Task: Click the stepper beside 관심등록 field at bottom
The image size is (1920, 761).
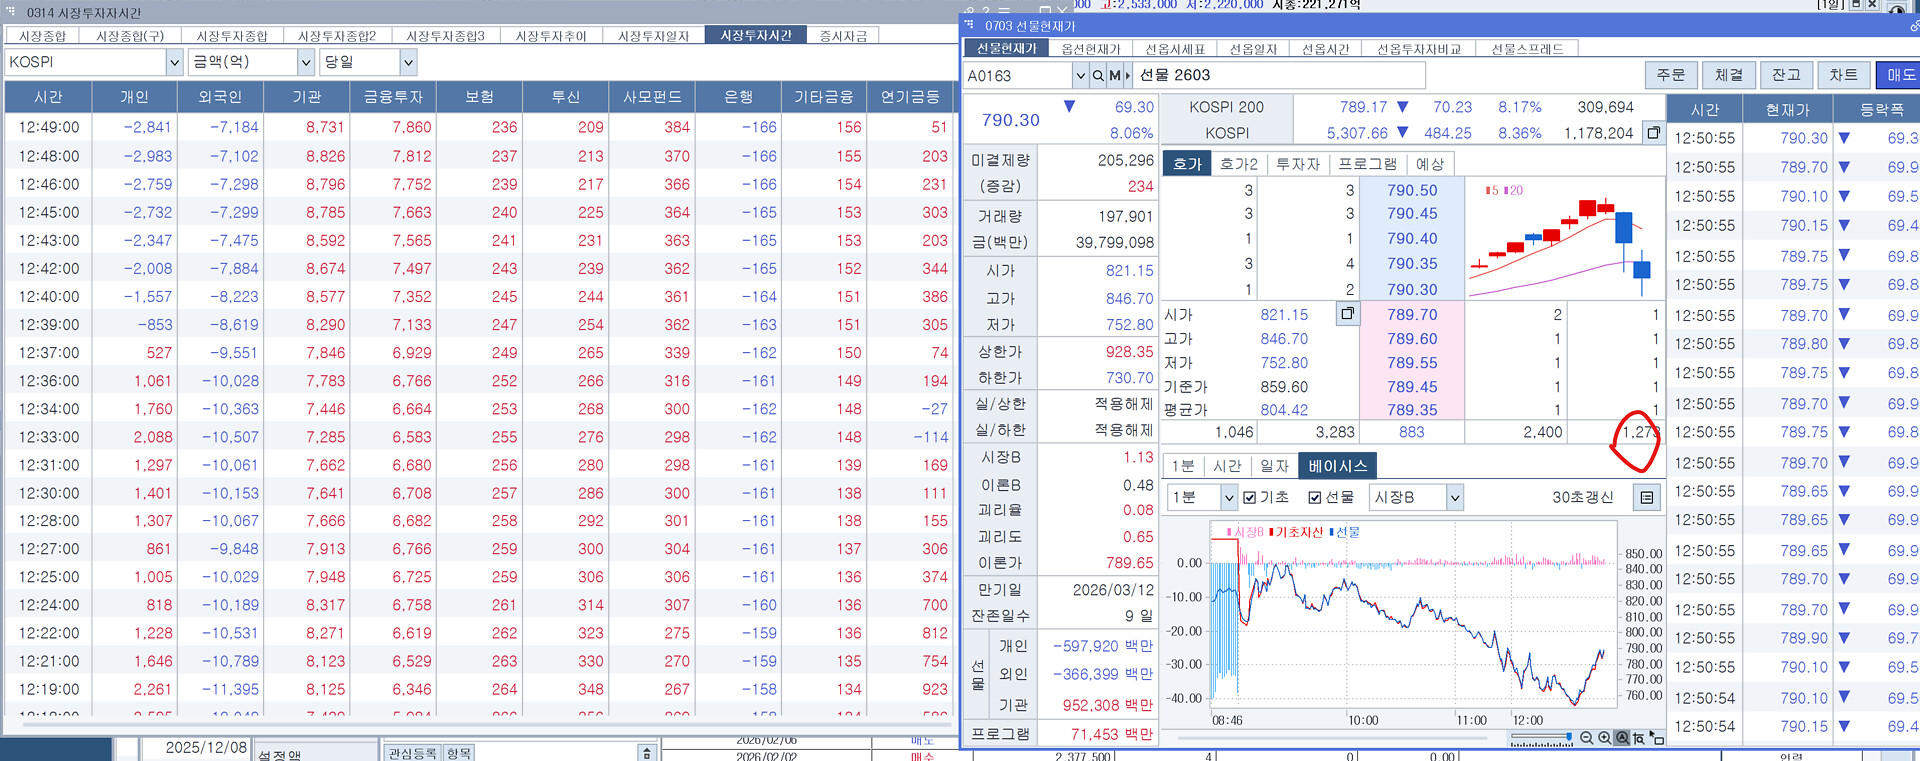Action: click(647, 752)
